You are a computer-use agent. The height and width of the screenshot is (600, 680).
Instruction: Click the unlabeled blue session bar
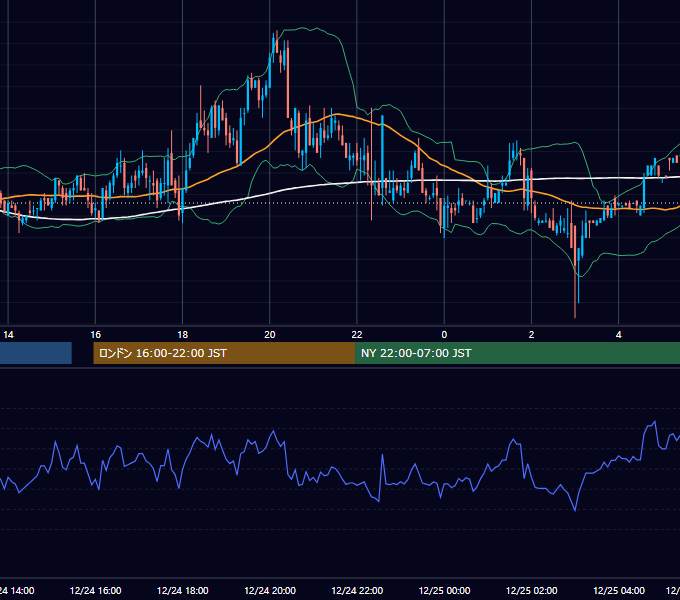36,353
